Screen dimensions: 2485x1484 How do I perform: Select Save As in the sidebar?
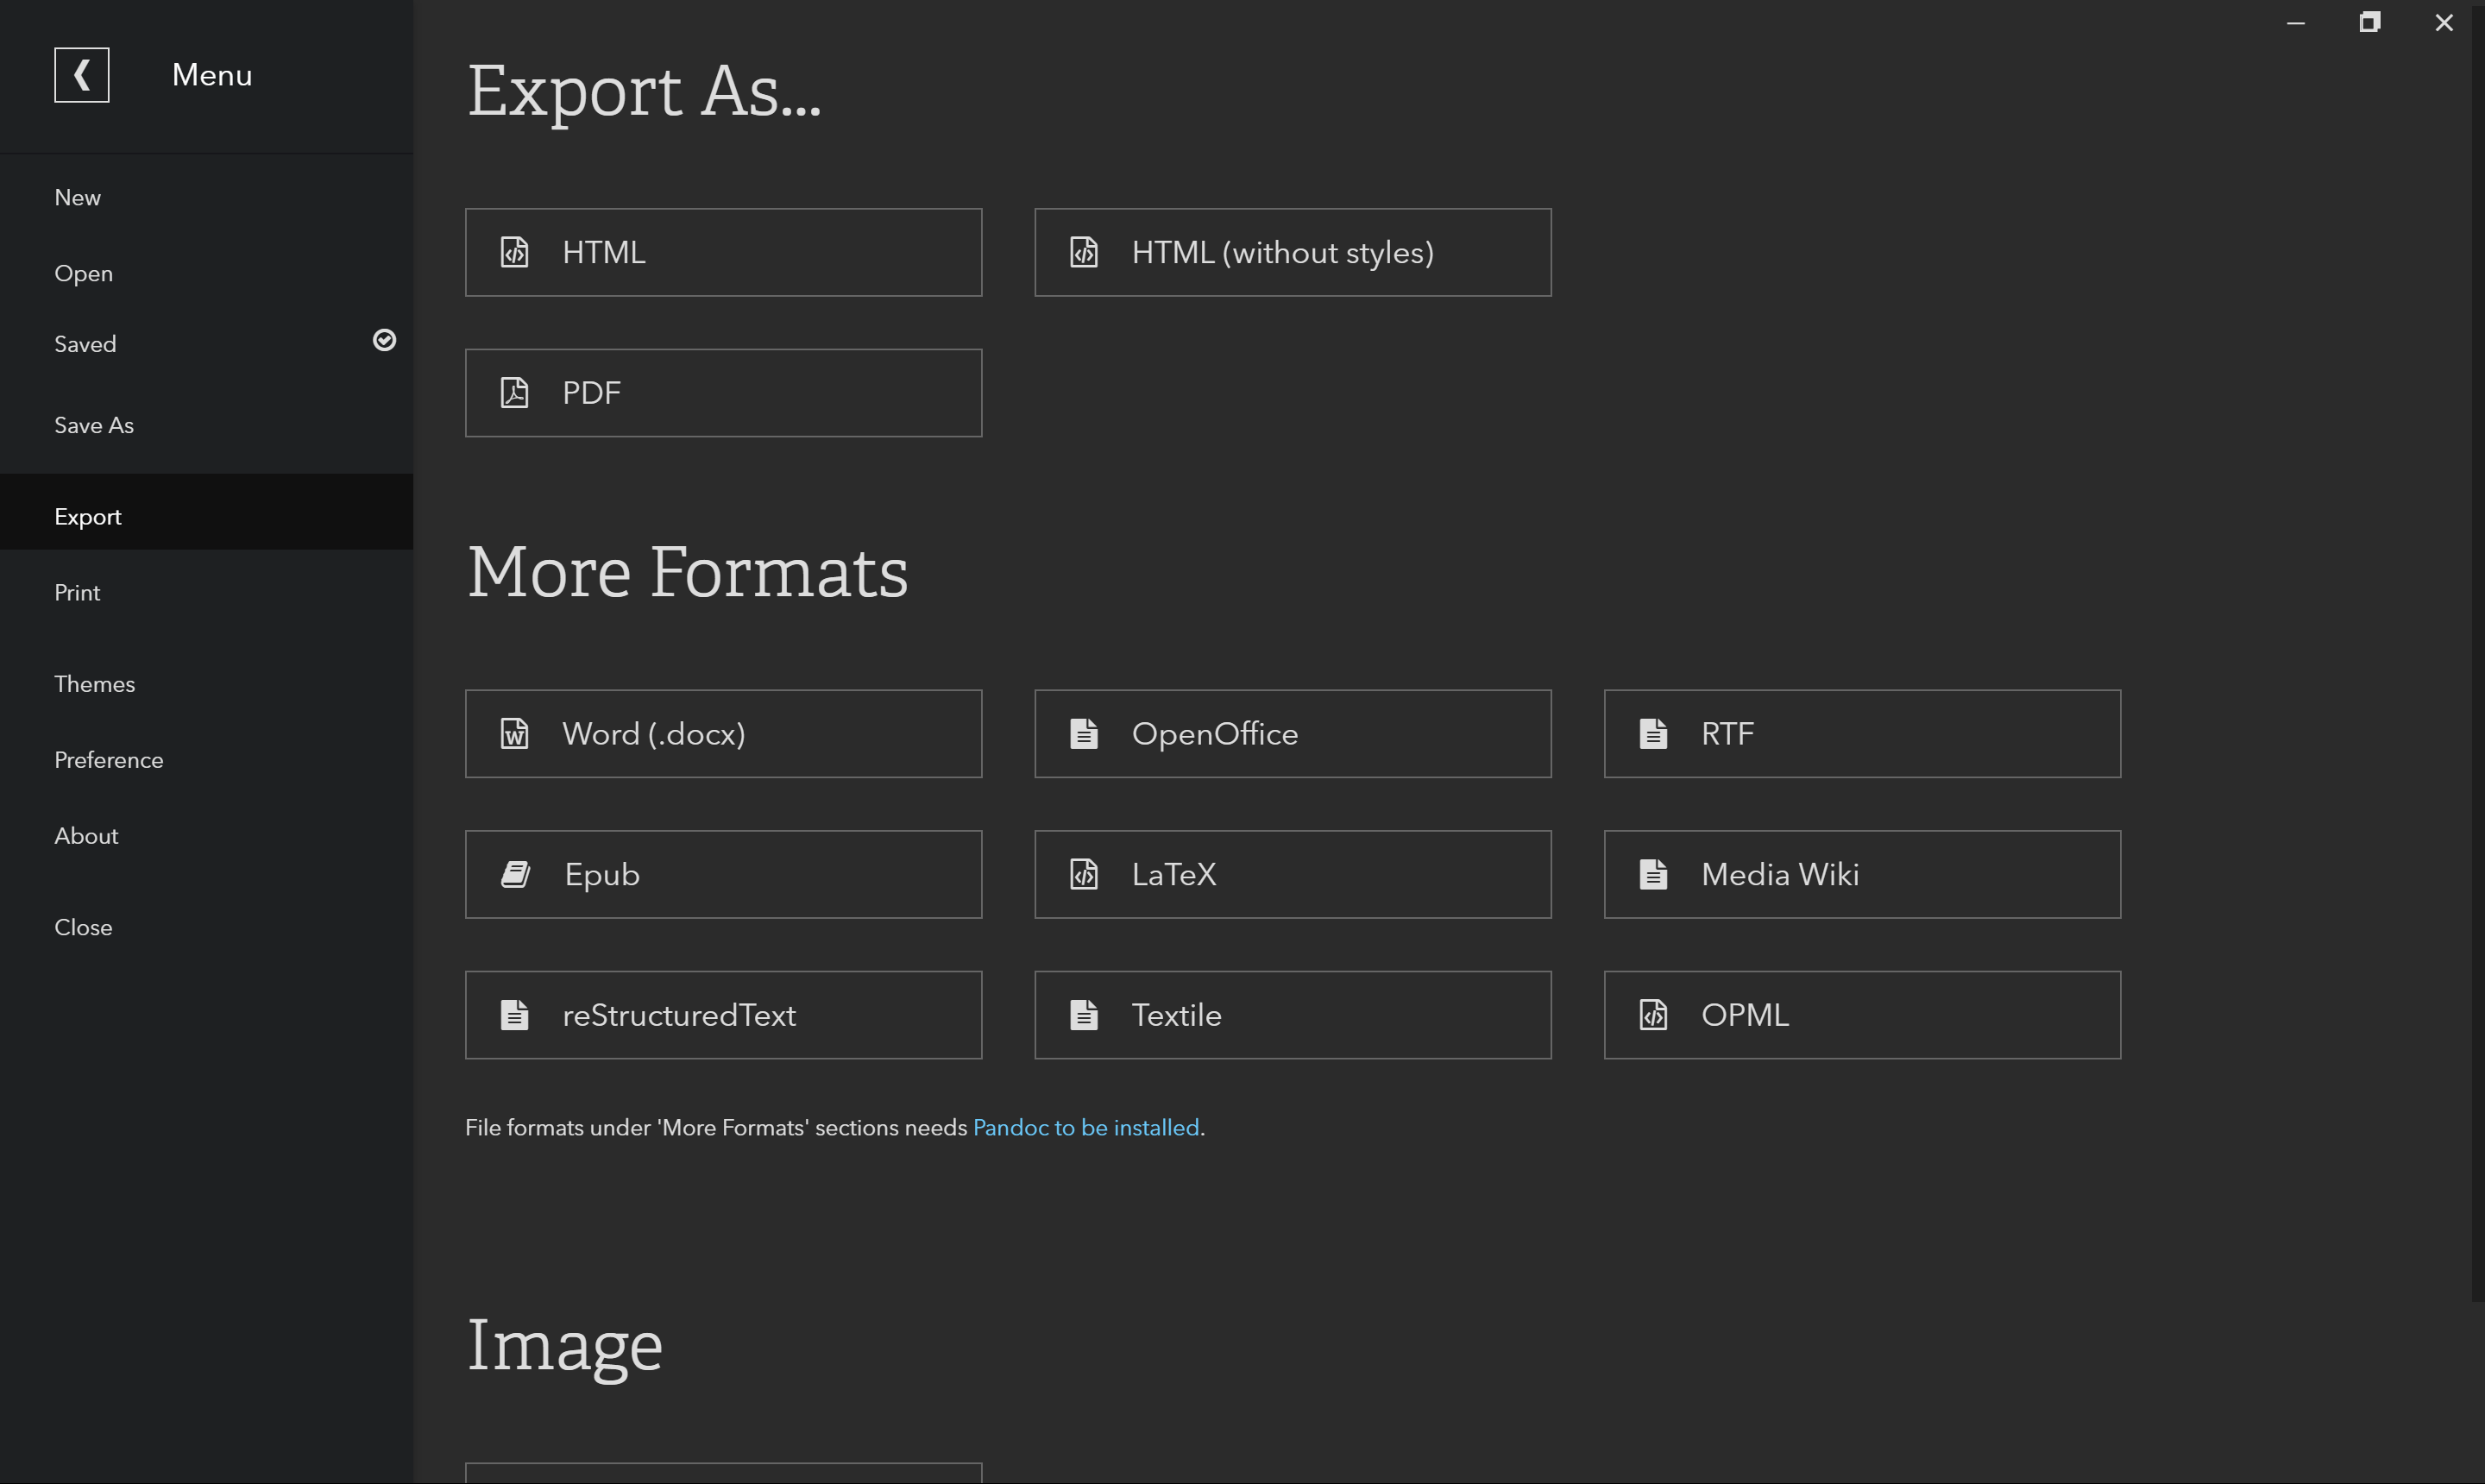[x=94, y=425]
